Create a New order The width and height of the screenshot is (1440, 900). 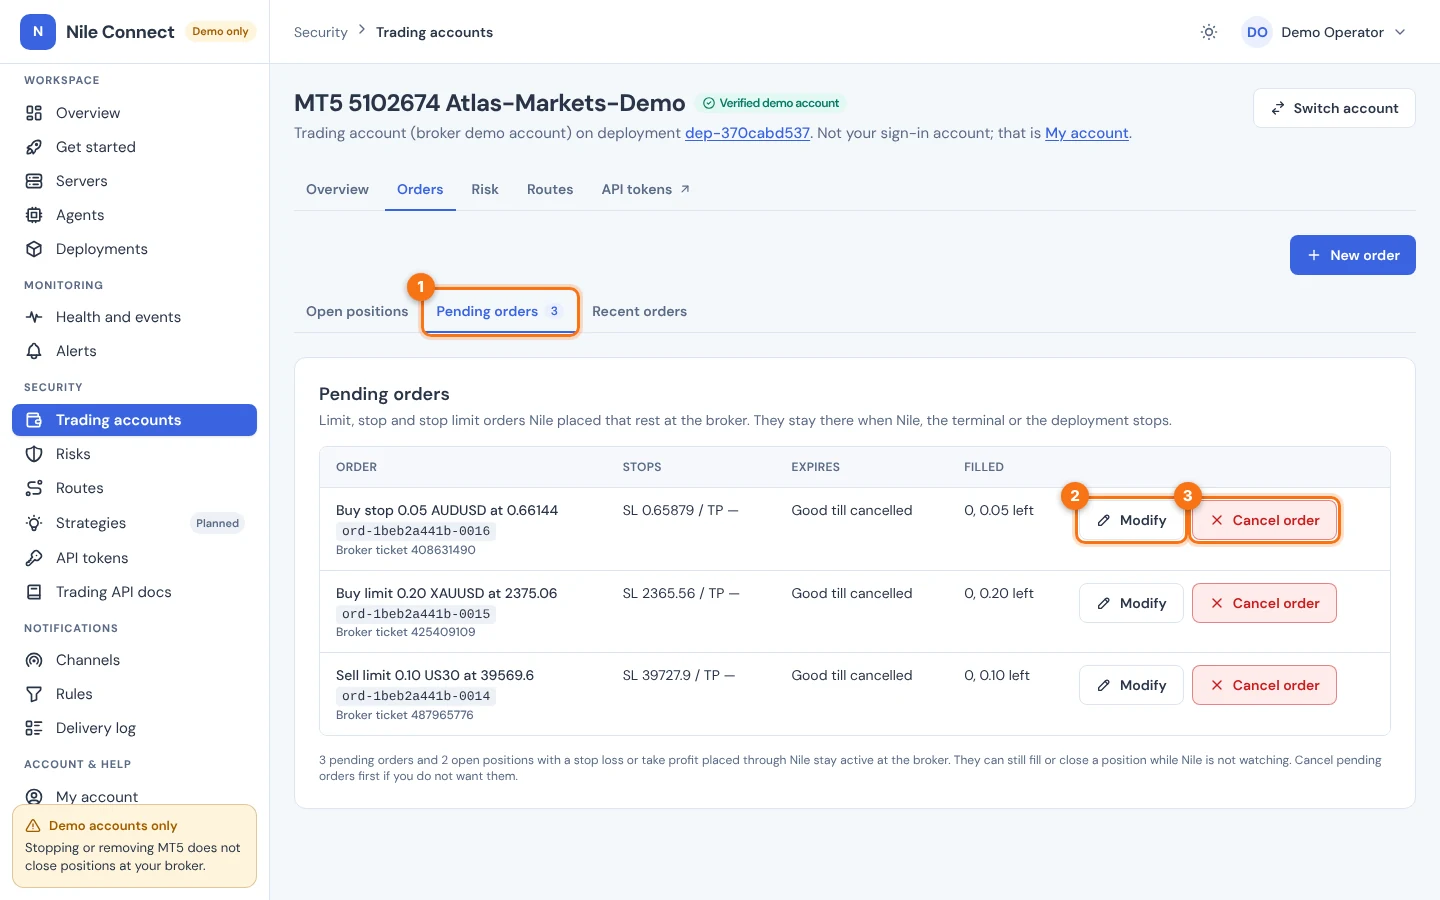point(1352,255)
